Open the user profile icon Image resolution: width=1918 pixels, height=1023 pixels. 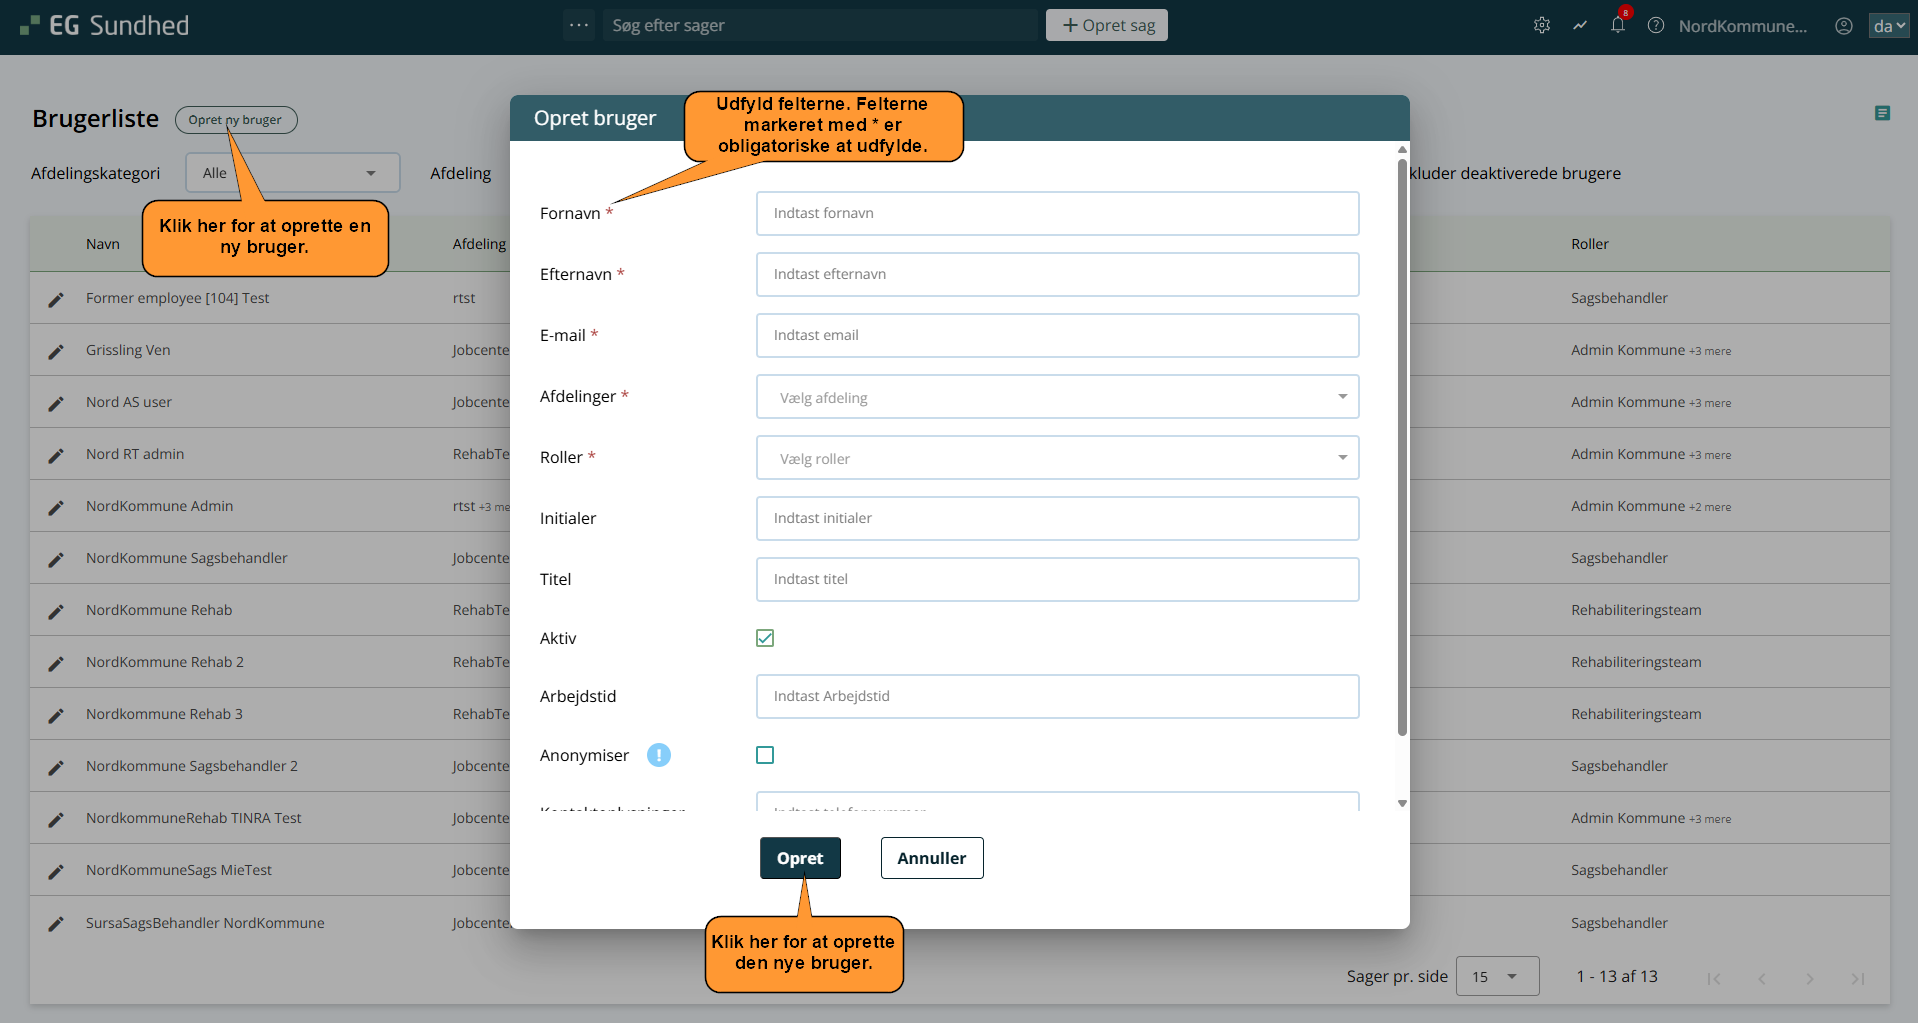pyautogui.click(x=1843, y=26)
